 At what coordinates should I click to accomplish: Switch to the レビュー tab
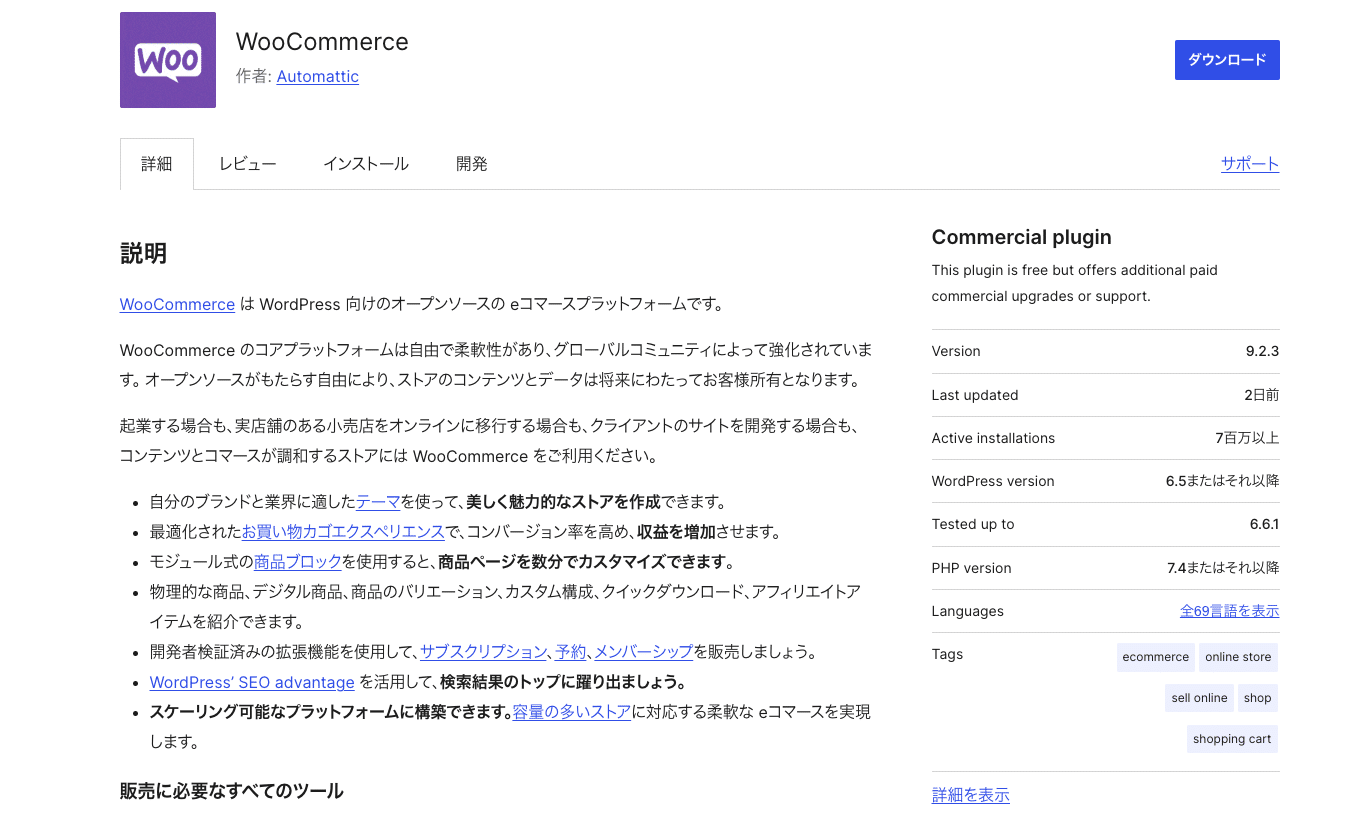point(248,164)
